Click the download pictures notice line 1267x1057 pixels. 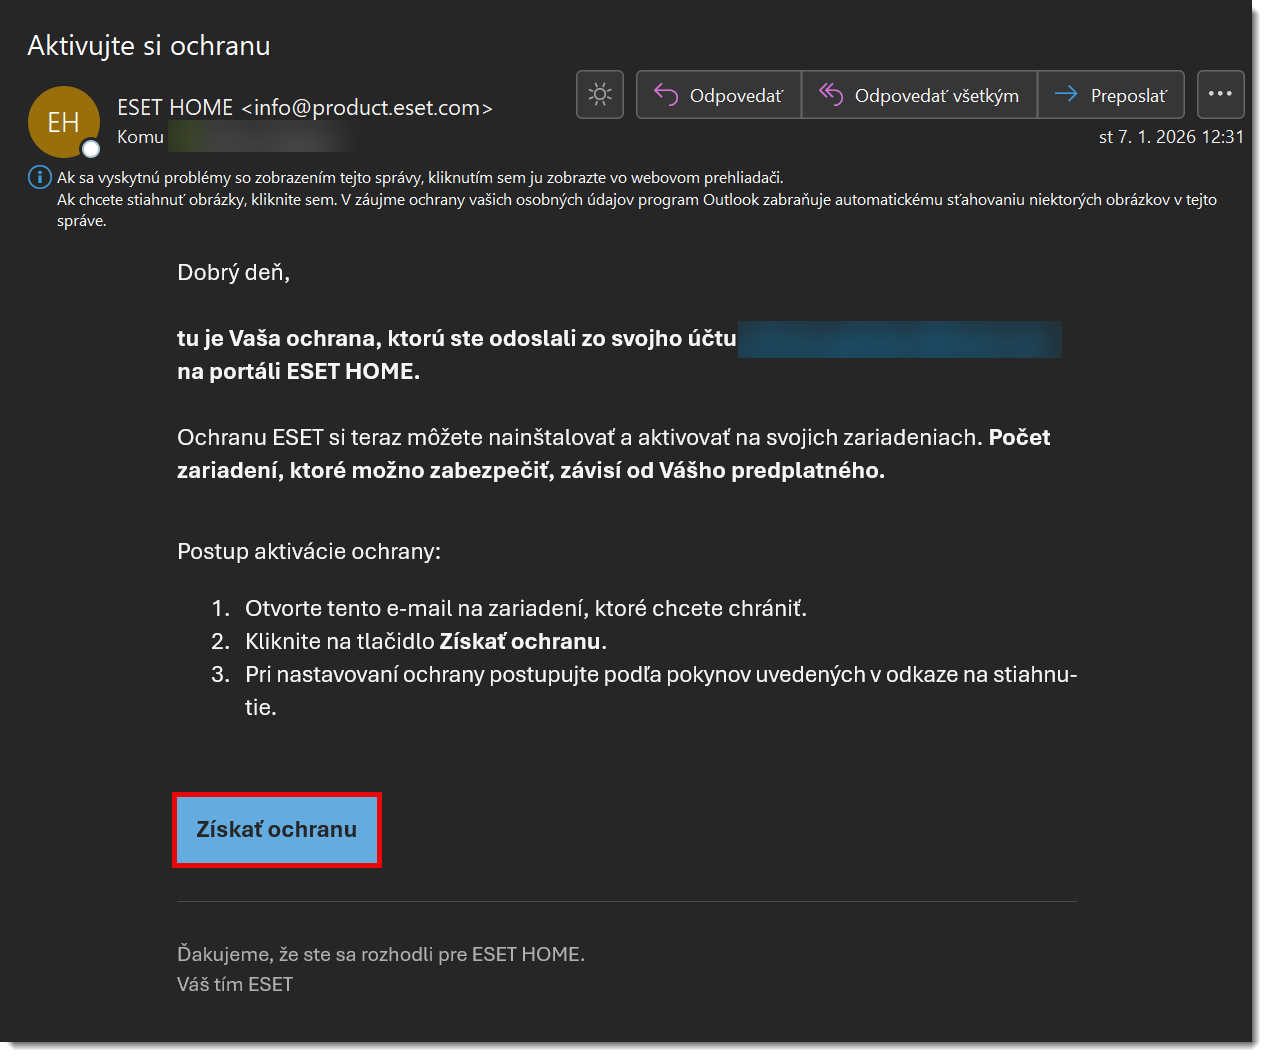(637, 210)
